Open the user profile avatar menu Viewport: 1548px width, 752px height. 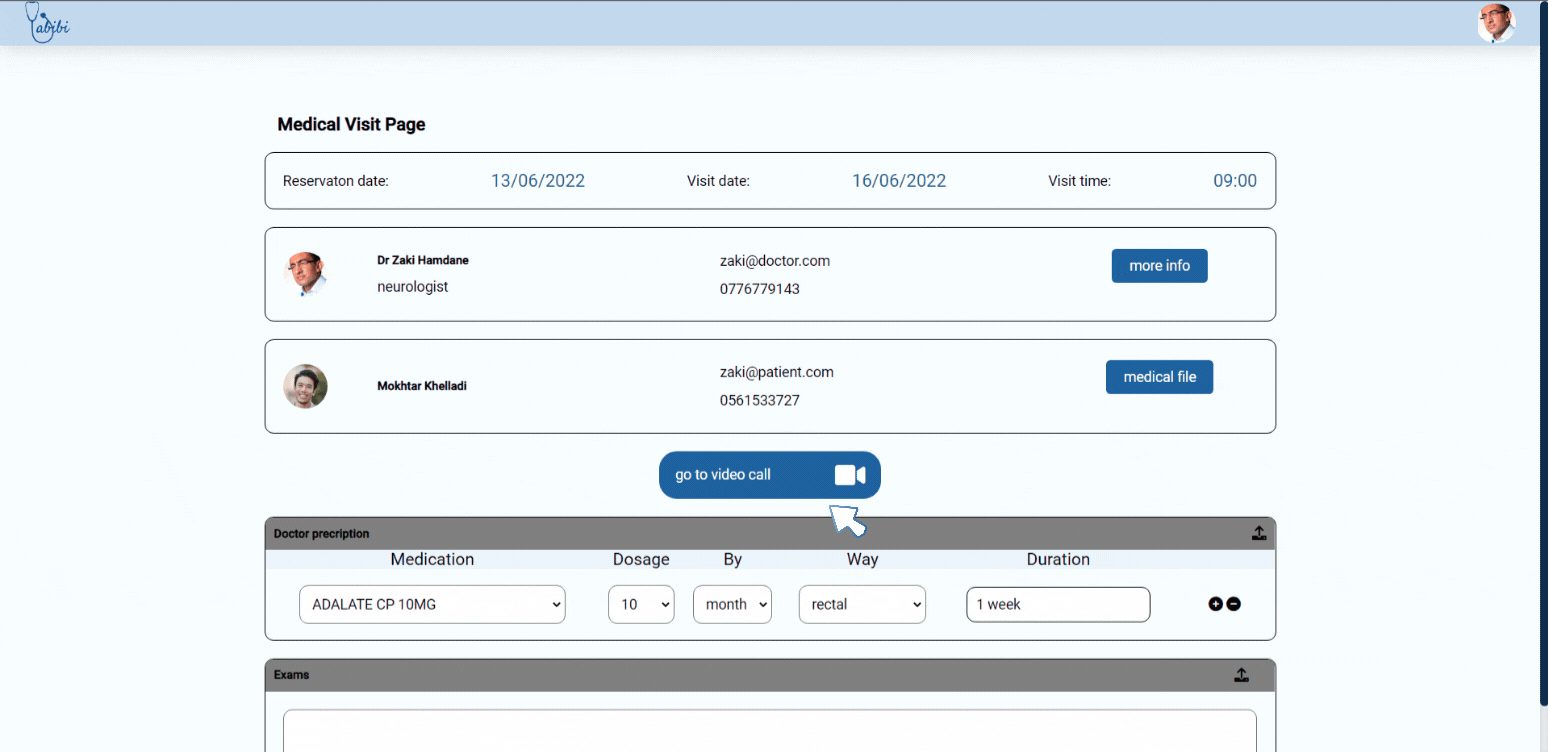(x=1495, y=23)
